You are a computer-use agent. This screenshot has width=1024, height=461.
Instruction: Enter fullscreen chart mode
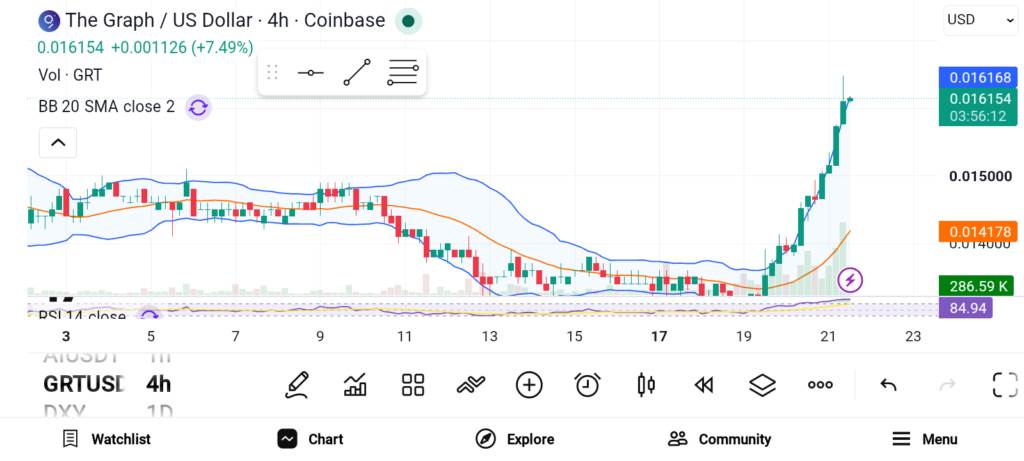coord(1005,385)
